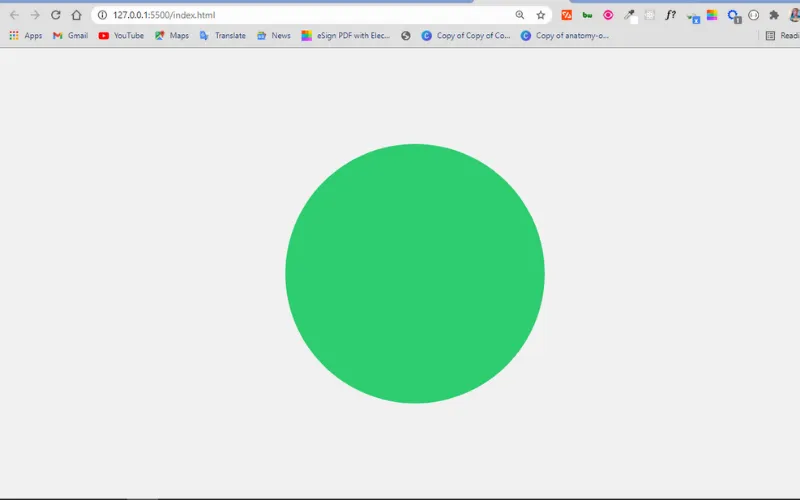Open the pink eye extension
The width and height of the screenshot is (800, 500).
pyautogui.click(x=608, y=15)
